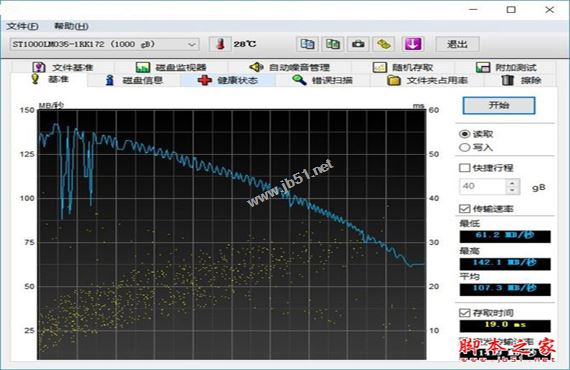The image size is (570, 370).
Task: Close the window
Action: (x=550, y=10)
